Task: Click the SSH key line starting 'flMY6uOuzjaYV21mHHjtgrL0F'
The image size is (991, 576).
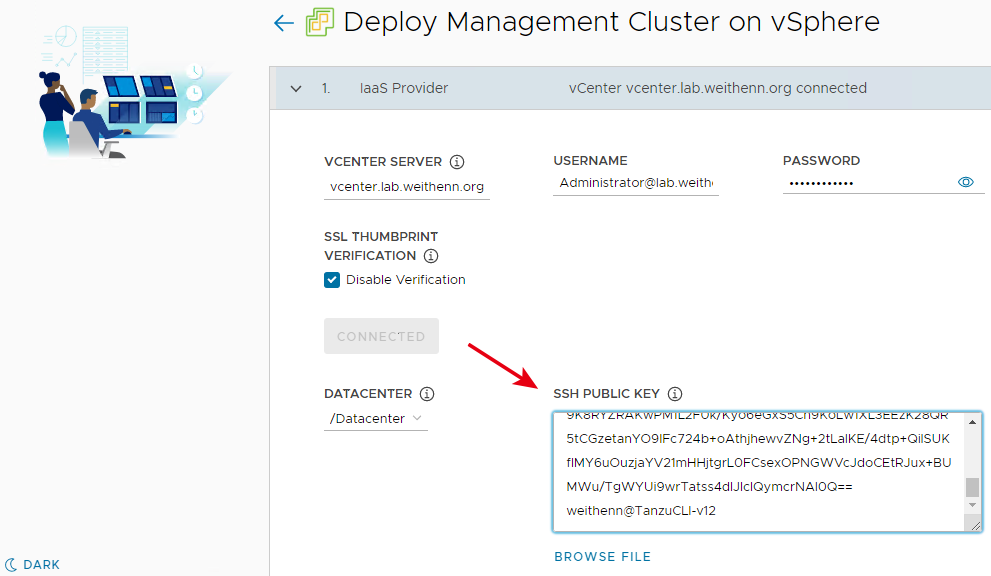Action: point(758,463)
